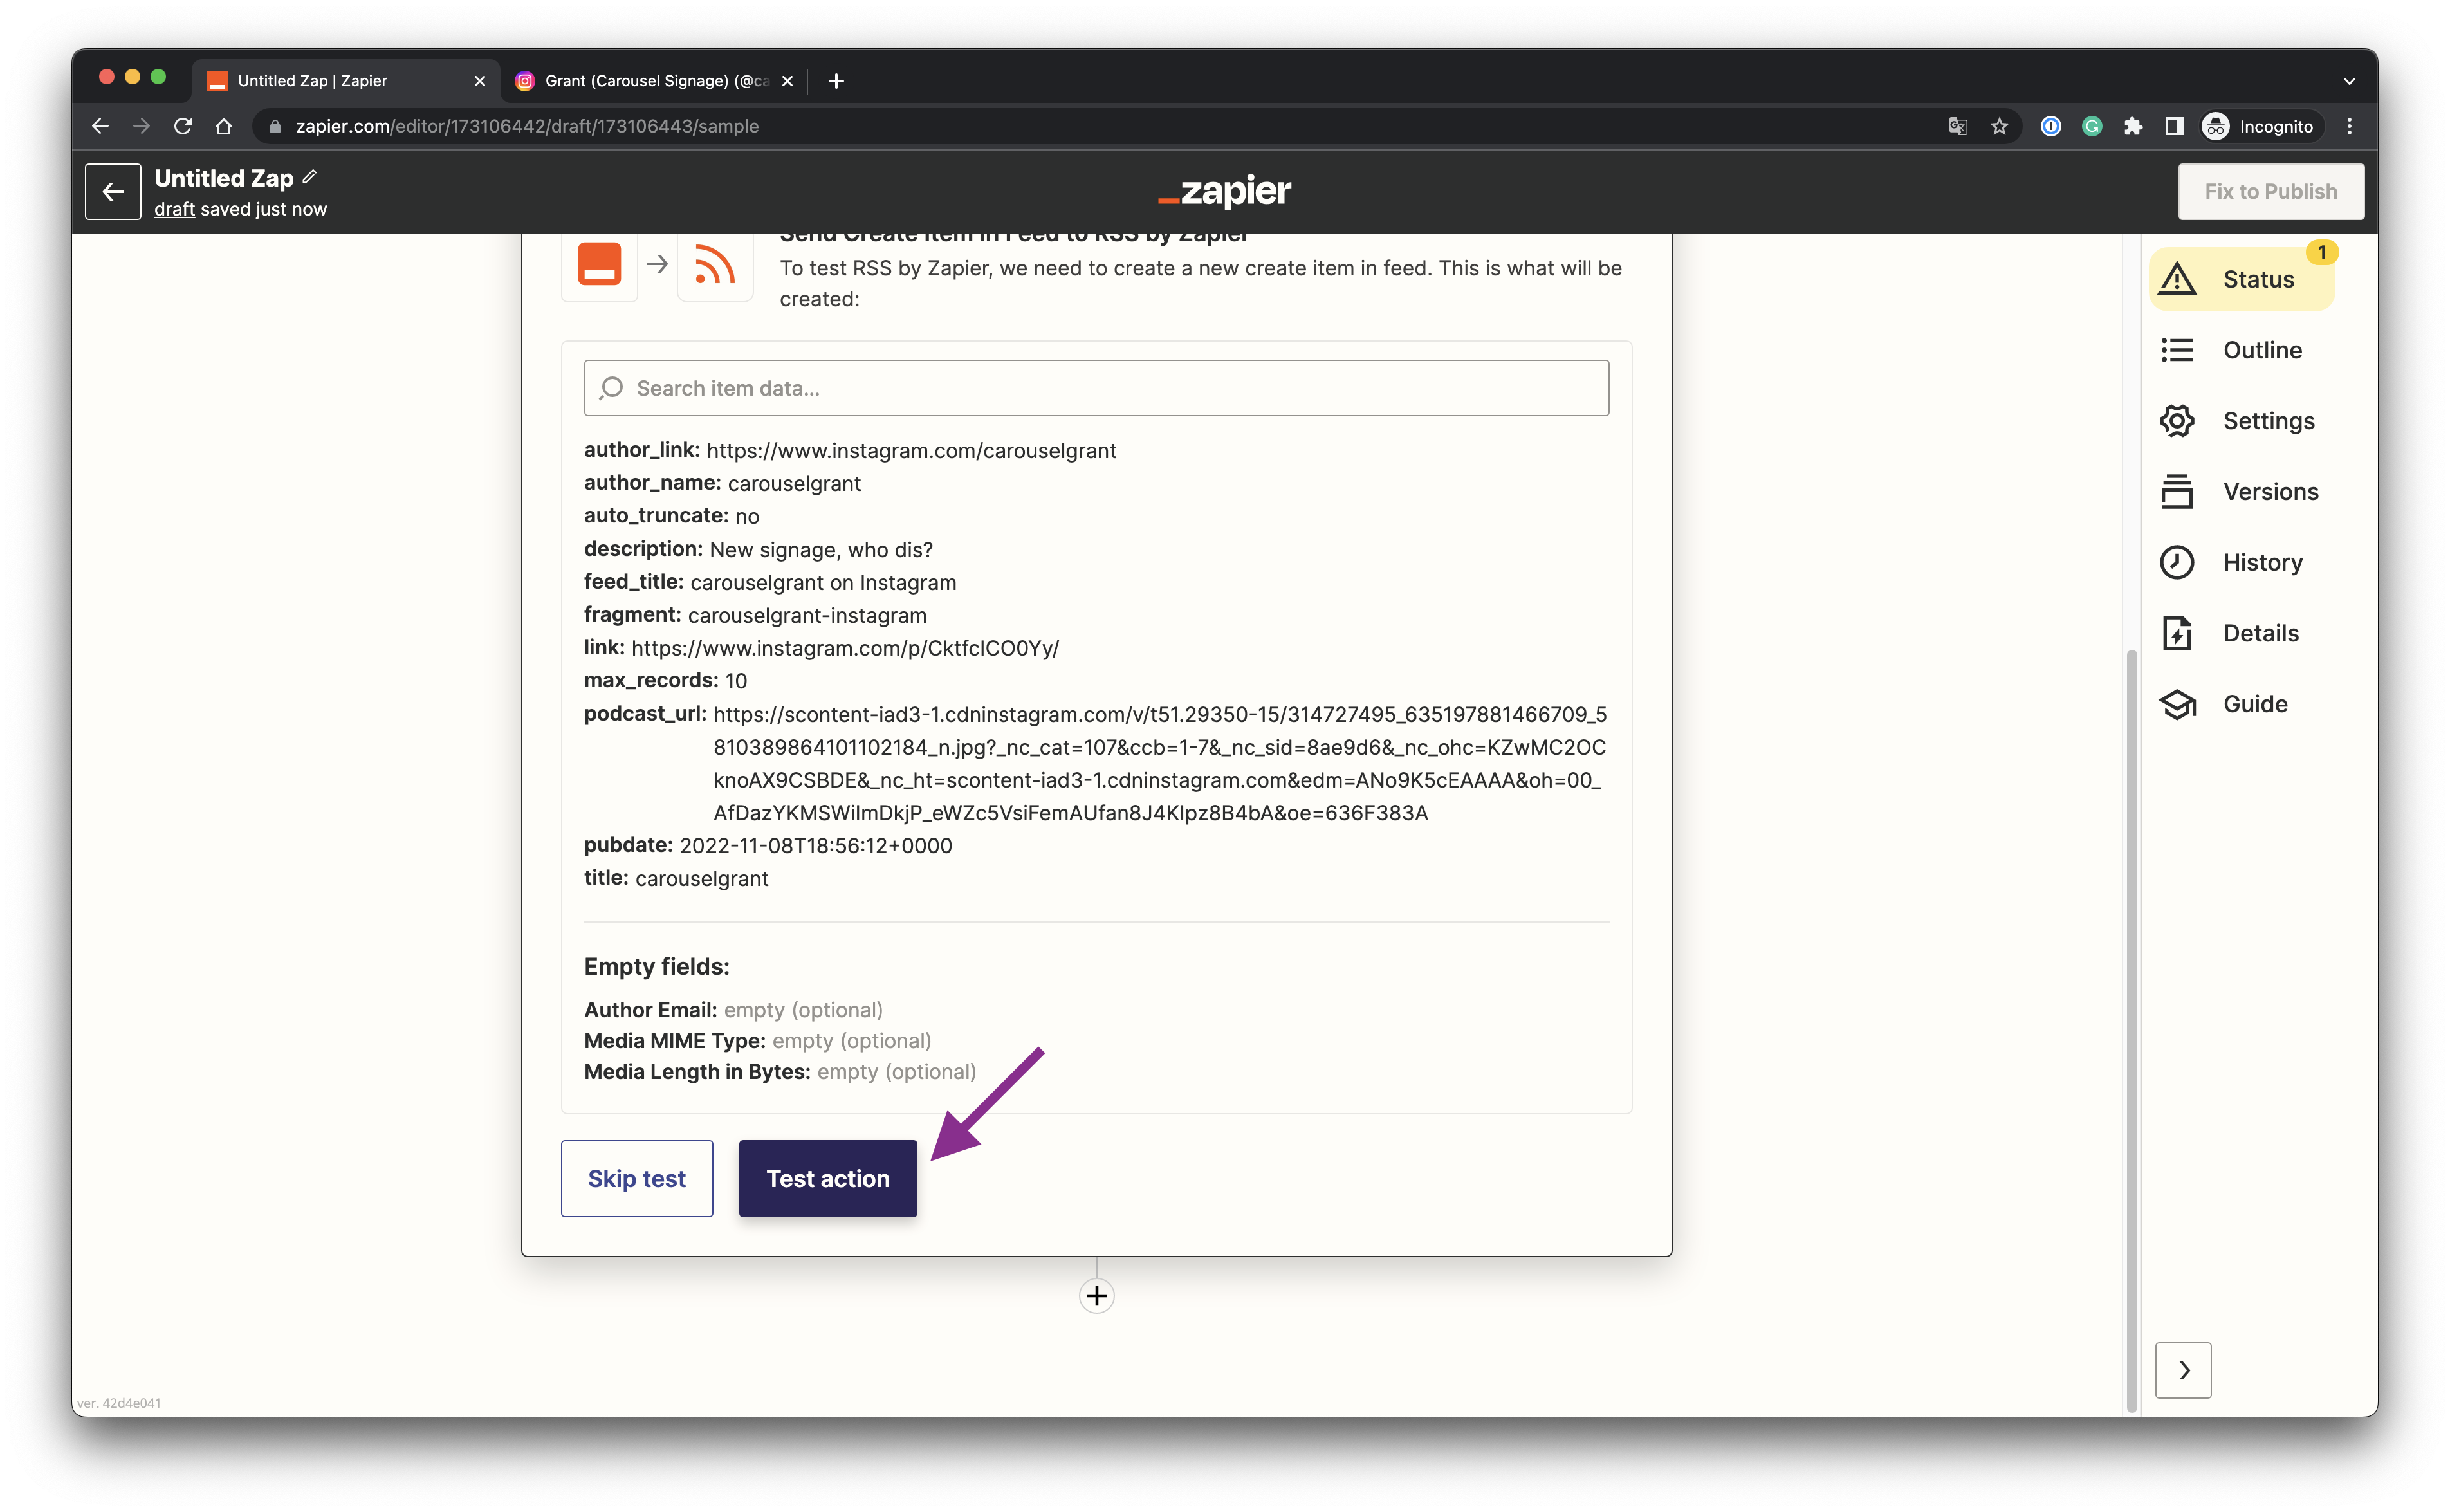Screen dimensions: 2450x1512
Task: Edit zap name with pencil icon
Action: 310,177
